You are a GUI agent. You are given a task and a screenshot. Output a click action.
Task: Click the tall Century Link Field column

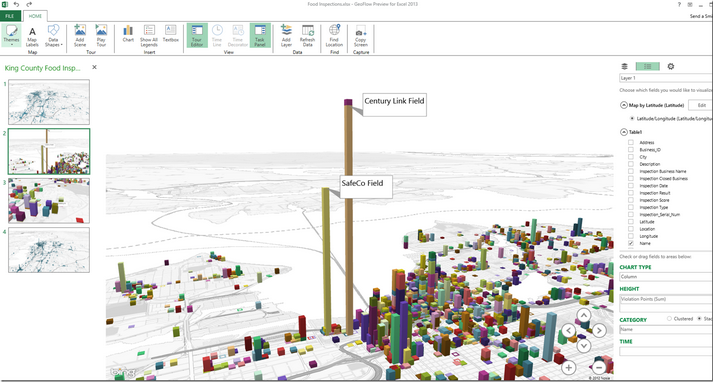349,218
